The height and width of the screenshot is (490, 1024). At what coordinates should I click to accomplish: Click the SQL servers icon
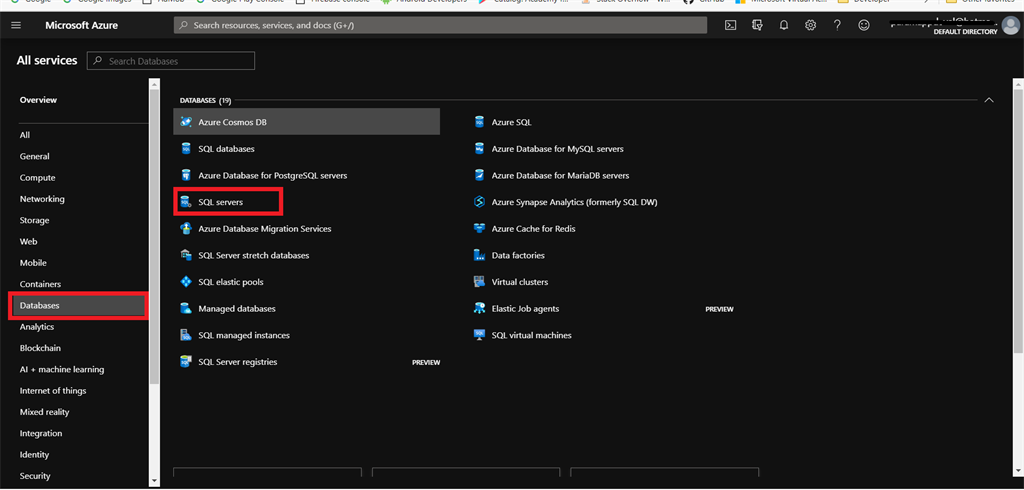pos(186,203)
